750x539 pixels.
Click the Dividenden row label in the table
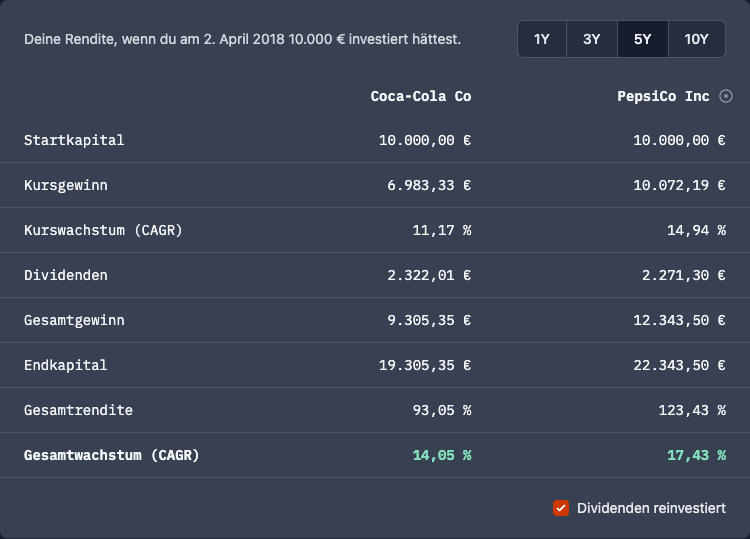pyautogui.click(x=66, y=275)
